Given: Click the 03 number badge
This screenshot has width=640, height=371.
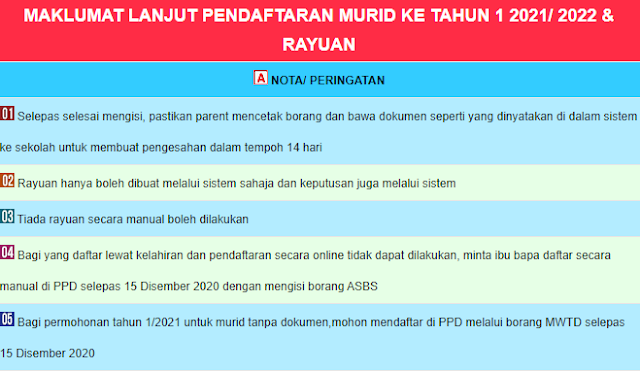Looking at the screenshot, I should pyautogui.click(x=7, y=216).
